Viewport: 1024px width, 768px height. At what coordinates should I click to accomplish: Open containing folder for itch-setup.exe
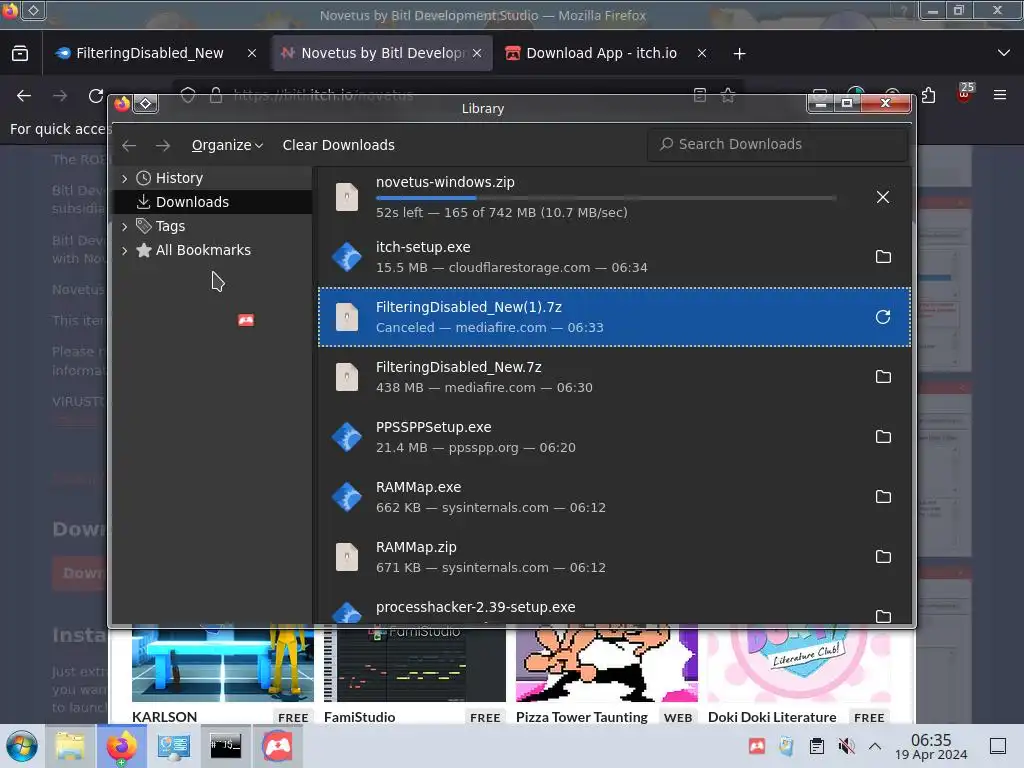(x=883, y=257)
